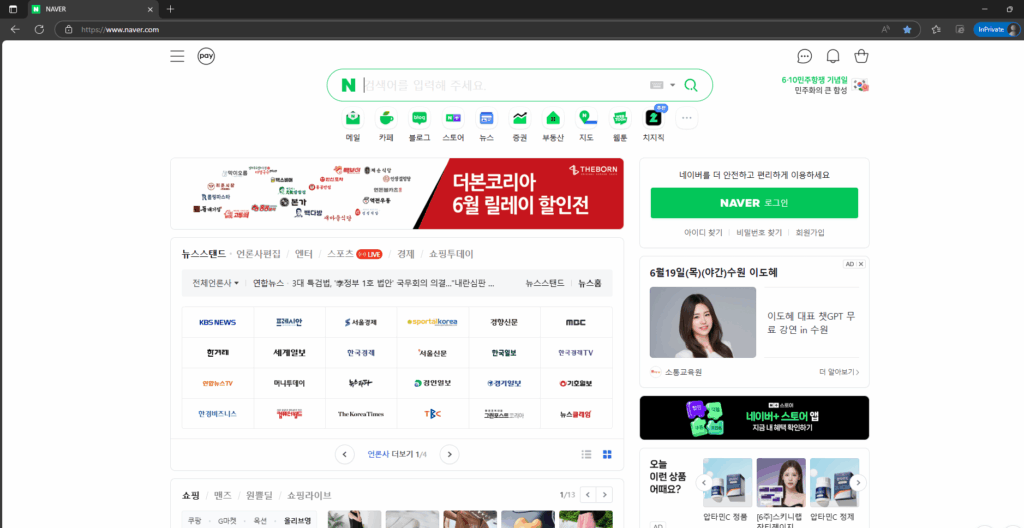Screen dimensions: 1024x528
Task: Open the Naver Talk chat bubble icon
Action: [x=805, y=56]
